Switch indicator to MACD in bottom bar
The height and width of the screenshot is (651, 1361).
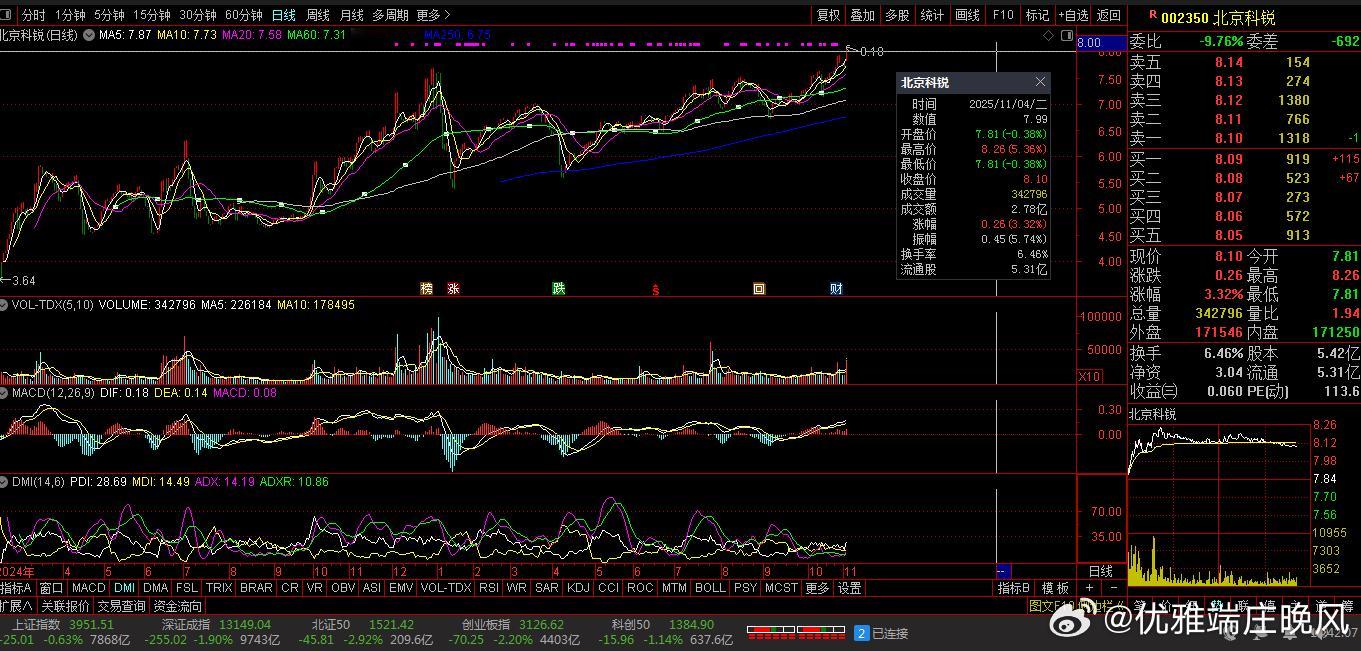pyautogui.click(x=88, y=588)
